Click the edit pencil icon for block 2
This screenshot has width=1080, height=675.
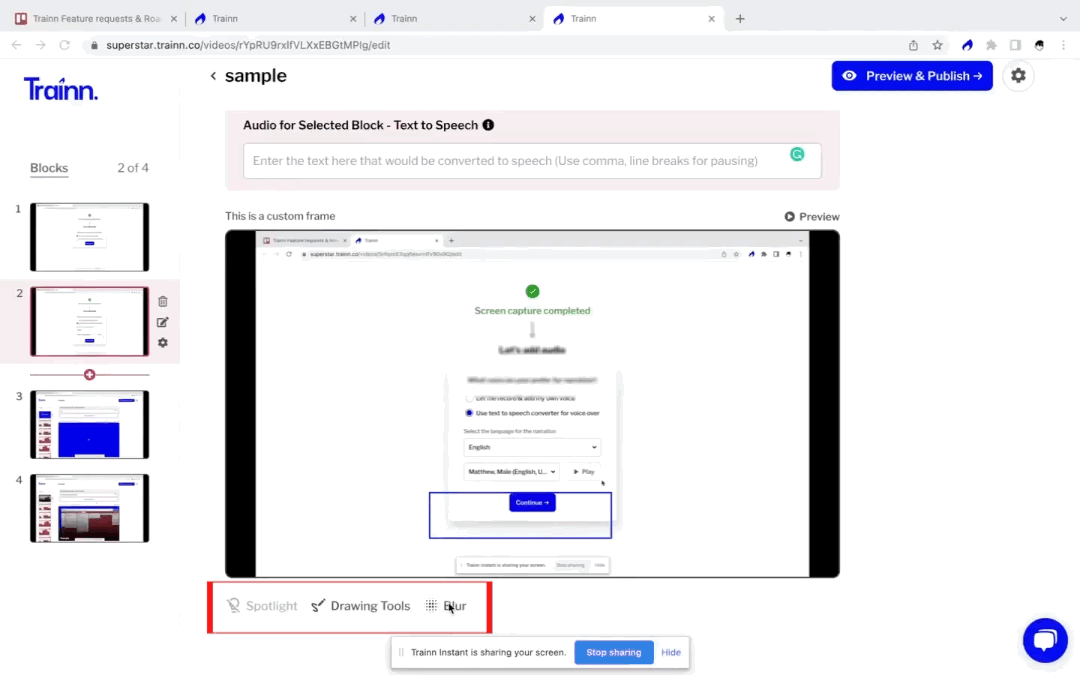tap(163, 322)
